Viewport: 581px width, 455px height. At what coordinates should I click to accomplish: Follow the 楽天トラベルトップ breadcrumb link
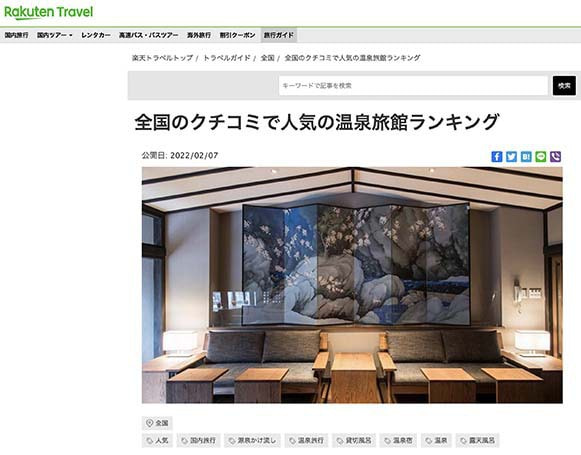pos(162,58)
